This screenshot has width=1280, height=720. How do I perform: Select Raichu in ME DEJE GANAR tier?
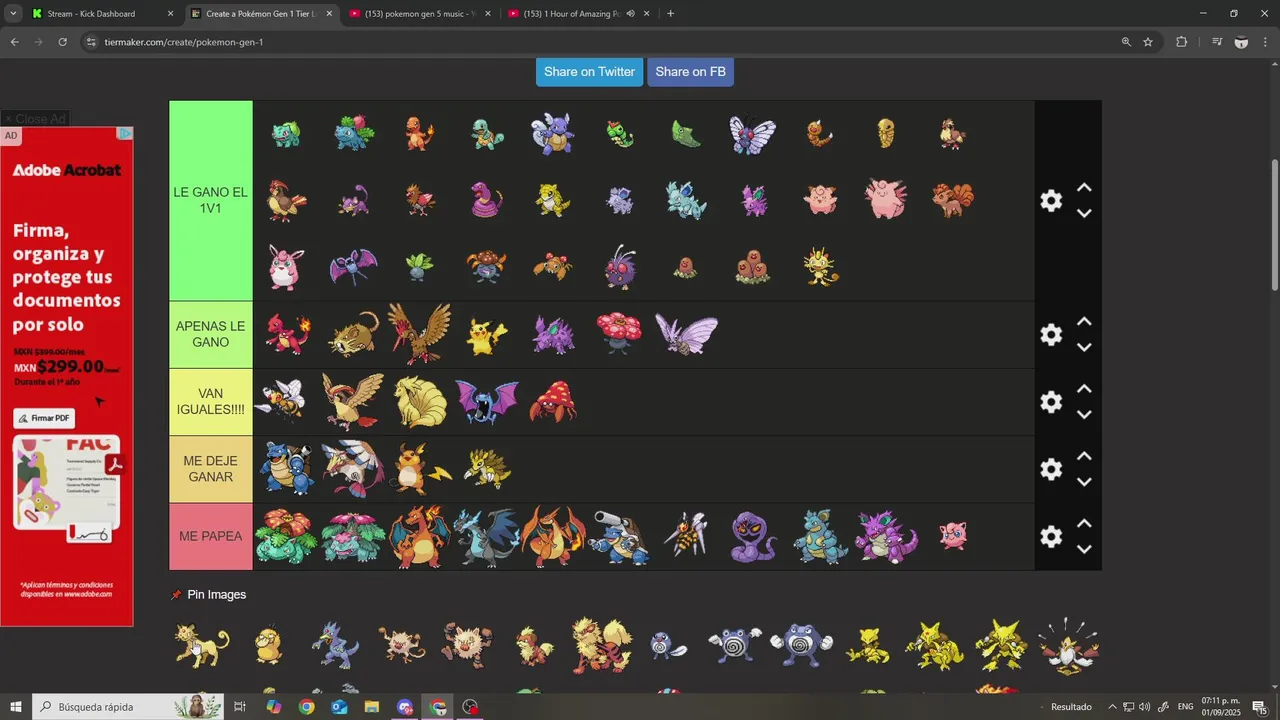pyautogui.click(x=419, y=469)
